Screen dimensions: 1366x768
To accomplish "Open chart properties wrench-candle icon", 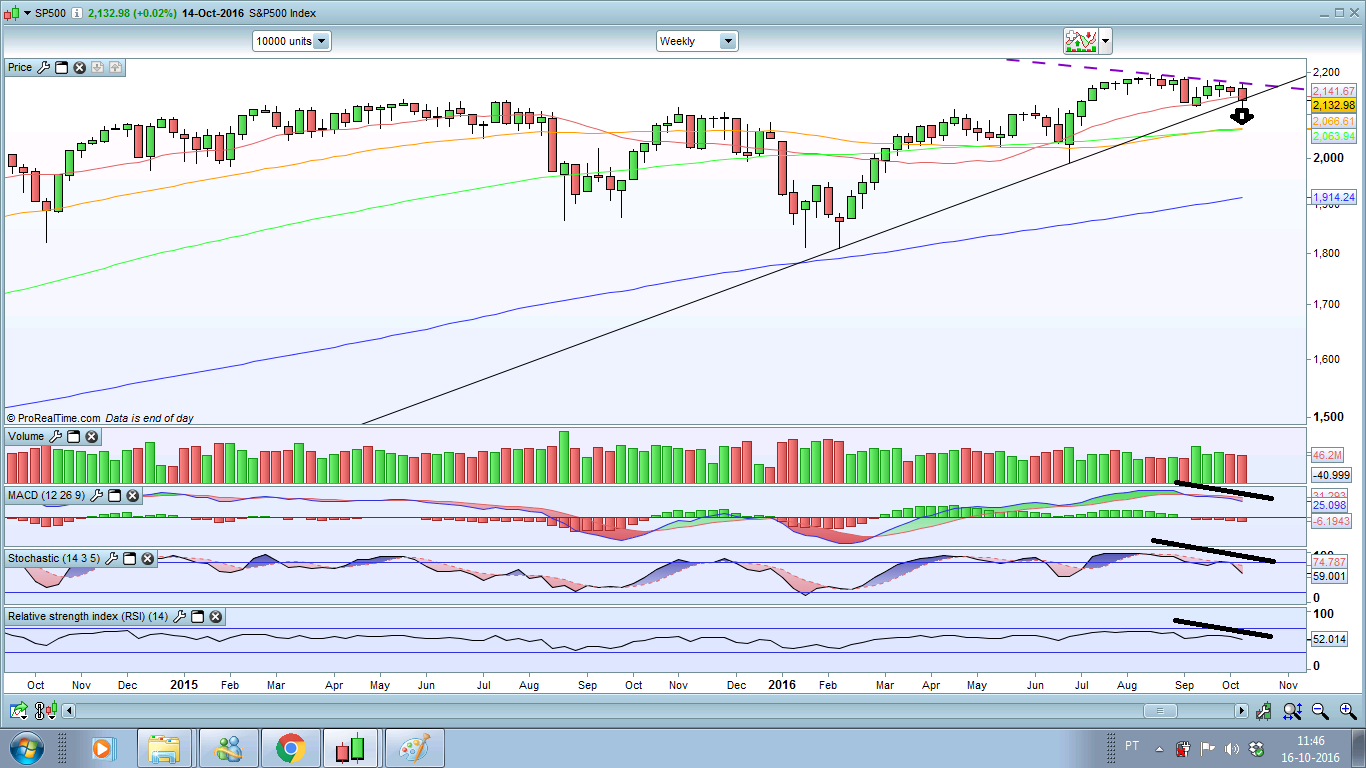I will pos(1265,711).
